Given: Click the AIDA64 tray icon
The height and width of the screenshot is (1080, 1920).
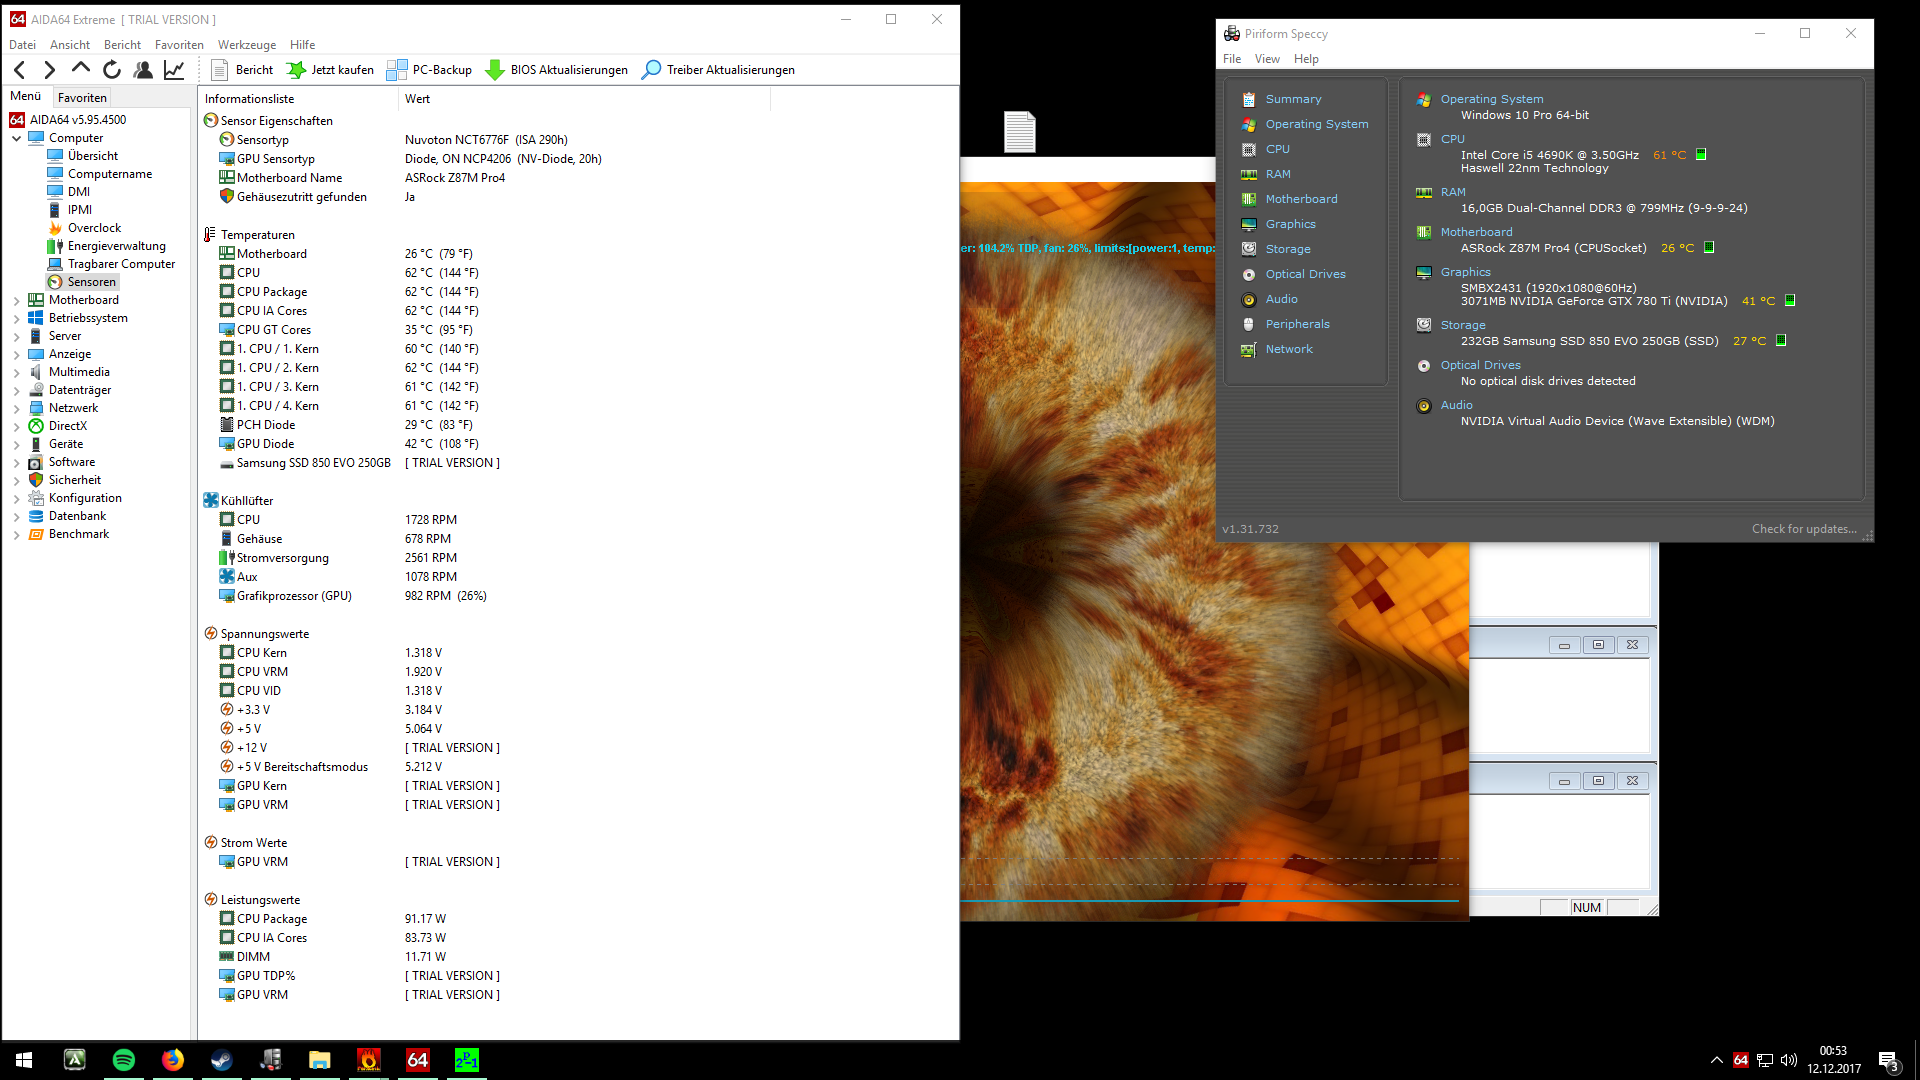Looking at the screenshot, I should (x=1741, y=1060).
